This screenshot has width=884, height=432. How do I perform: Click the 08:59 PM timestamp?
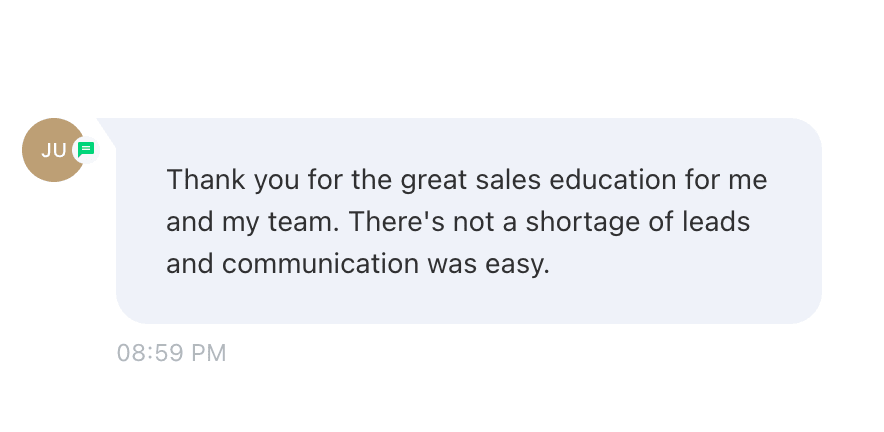[x=171, y=353]
